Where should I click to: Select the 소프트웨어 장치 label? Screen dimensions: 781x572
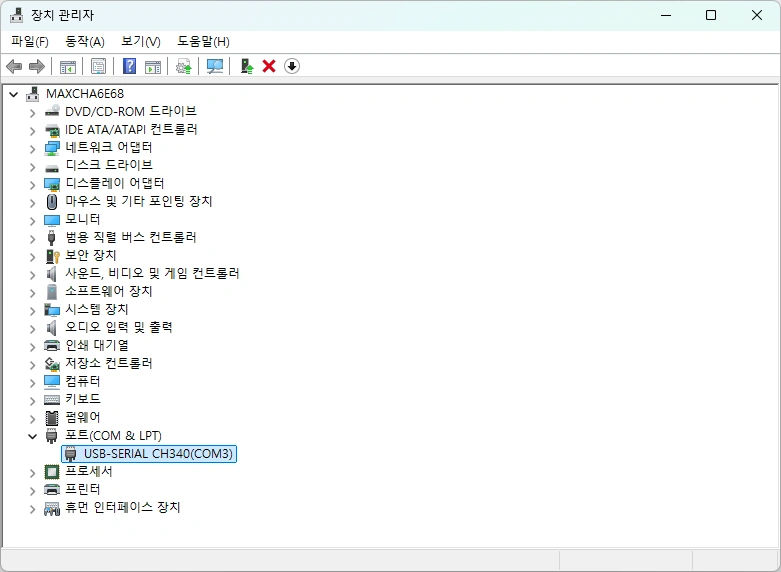point(109,291)
